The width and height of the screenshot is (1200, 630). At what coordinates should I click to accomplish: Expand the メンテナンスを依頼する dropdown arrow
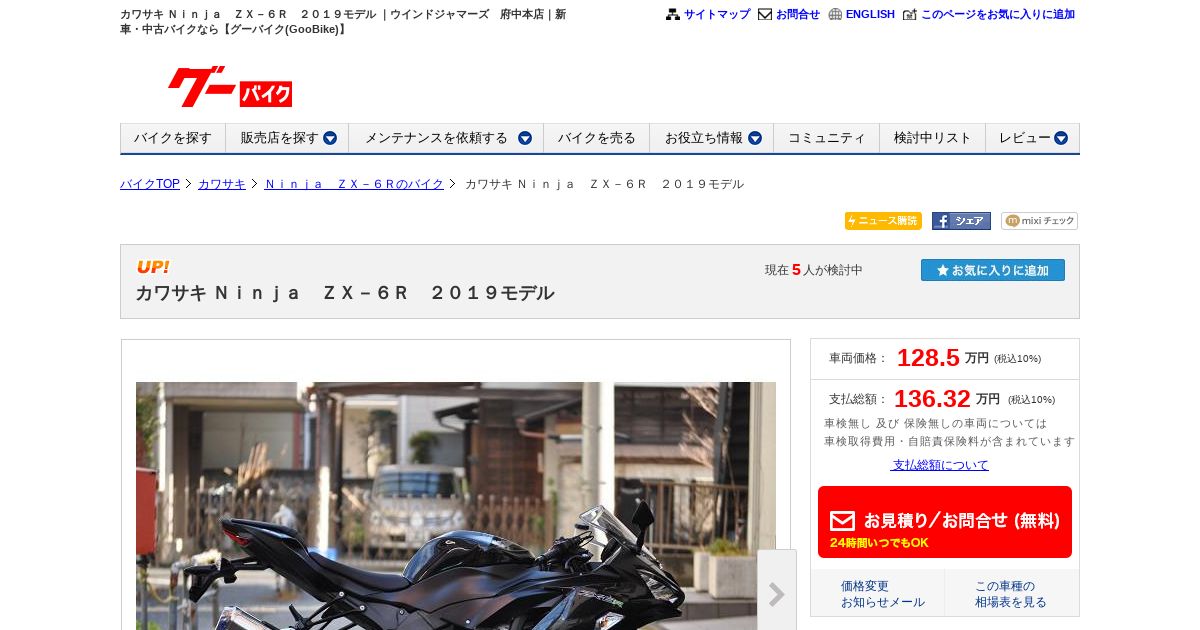click(525, 138)
